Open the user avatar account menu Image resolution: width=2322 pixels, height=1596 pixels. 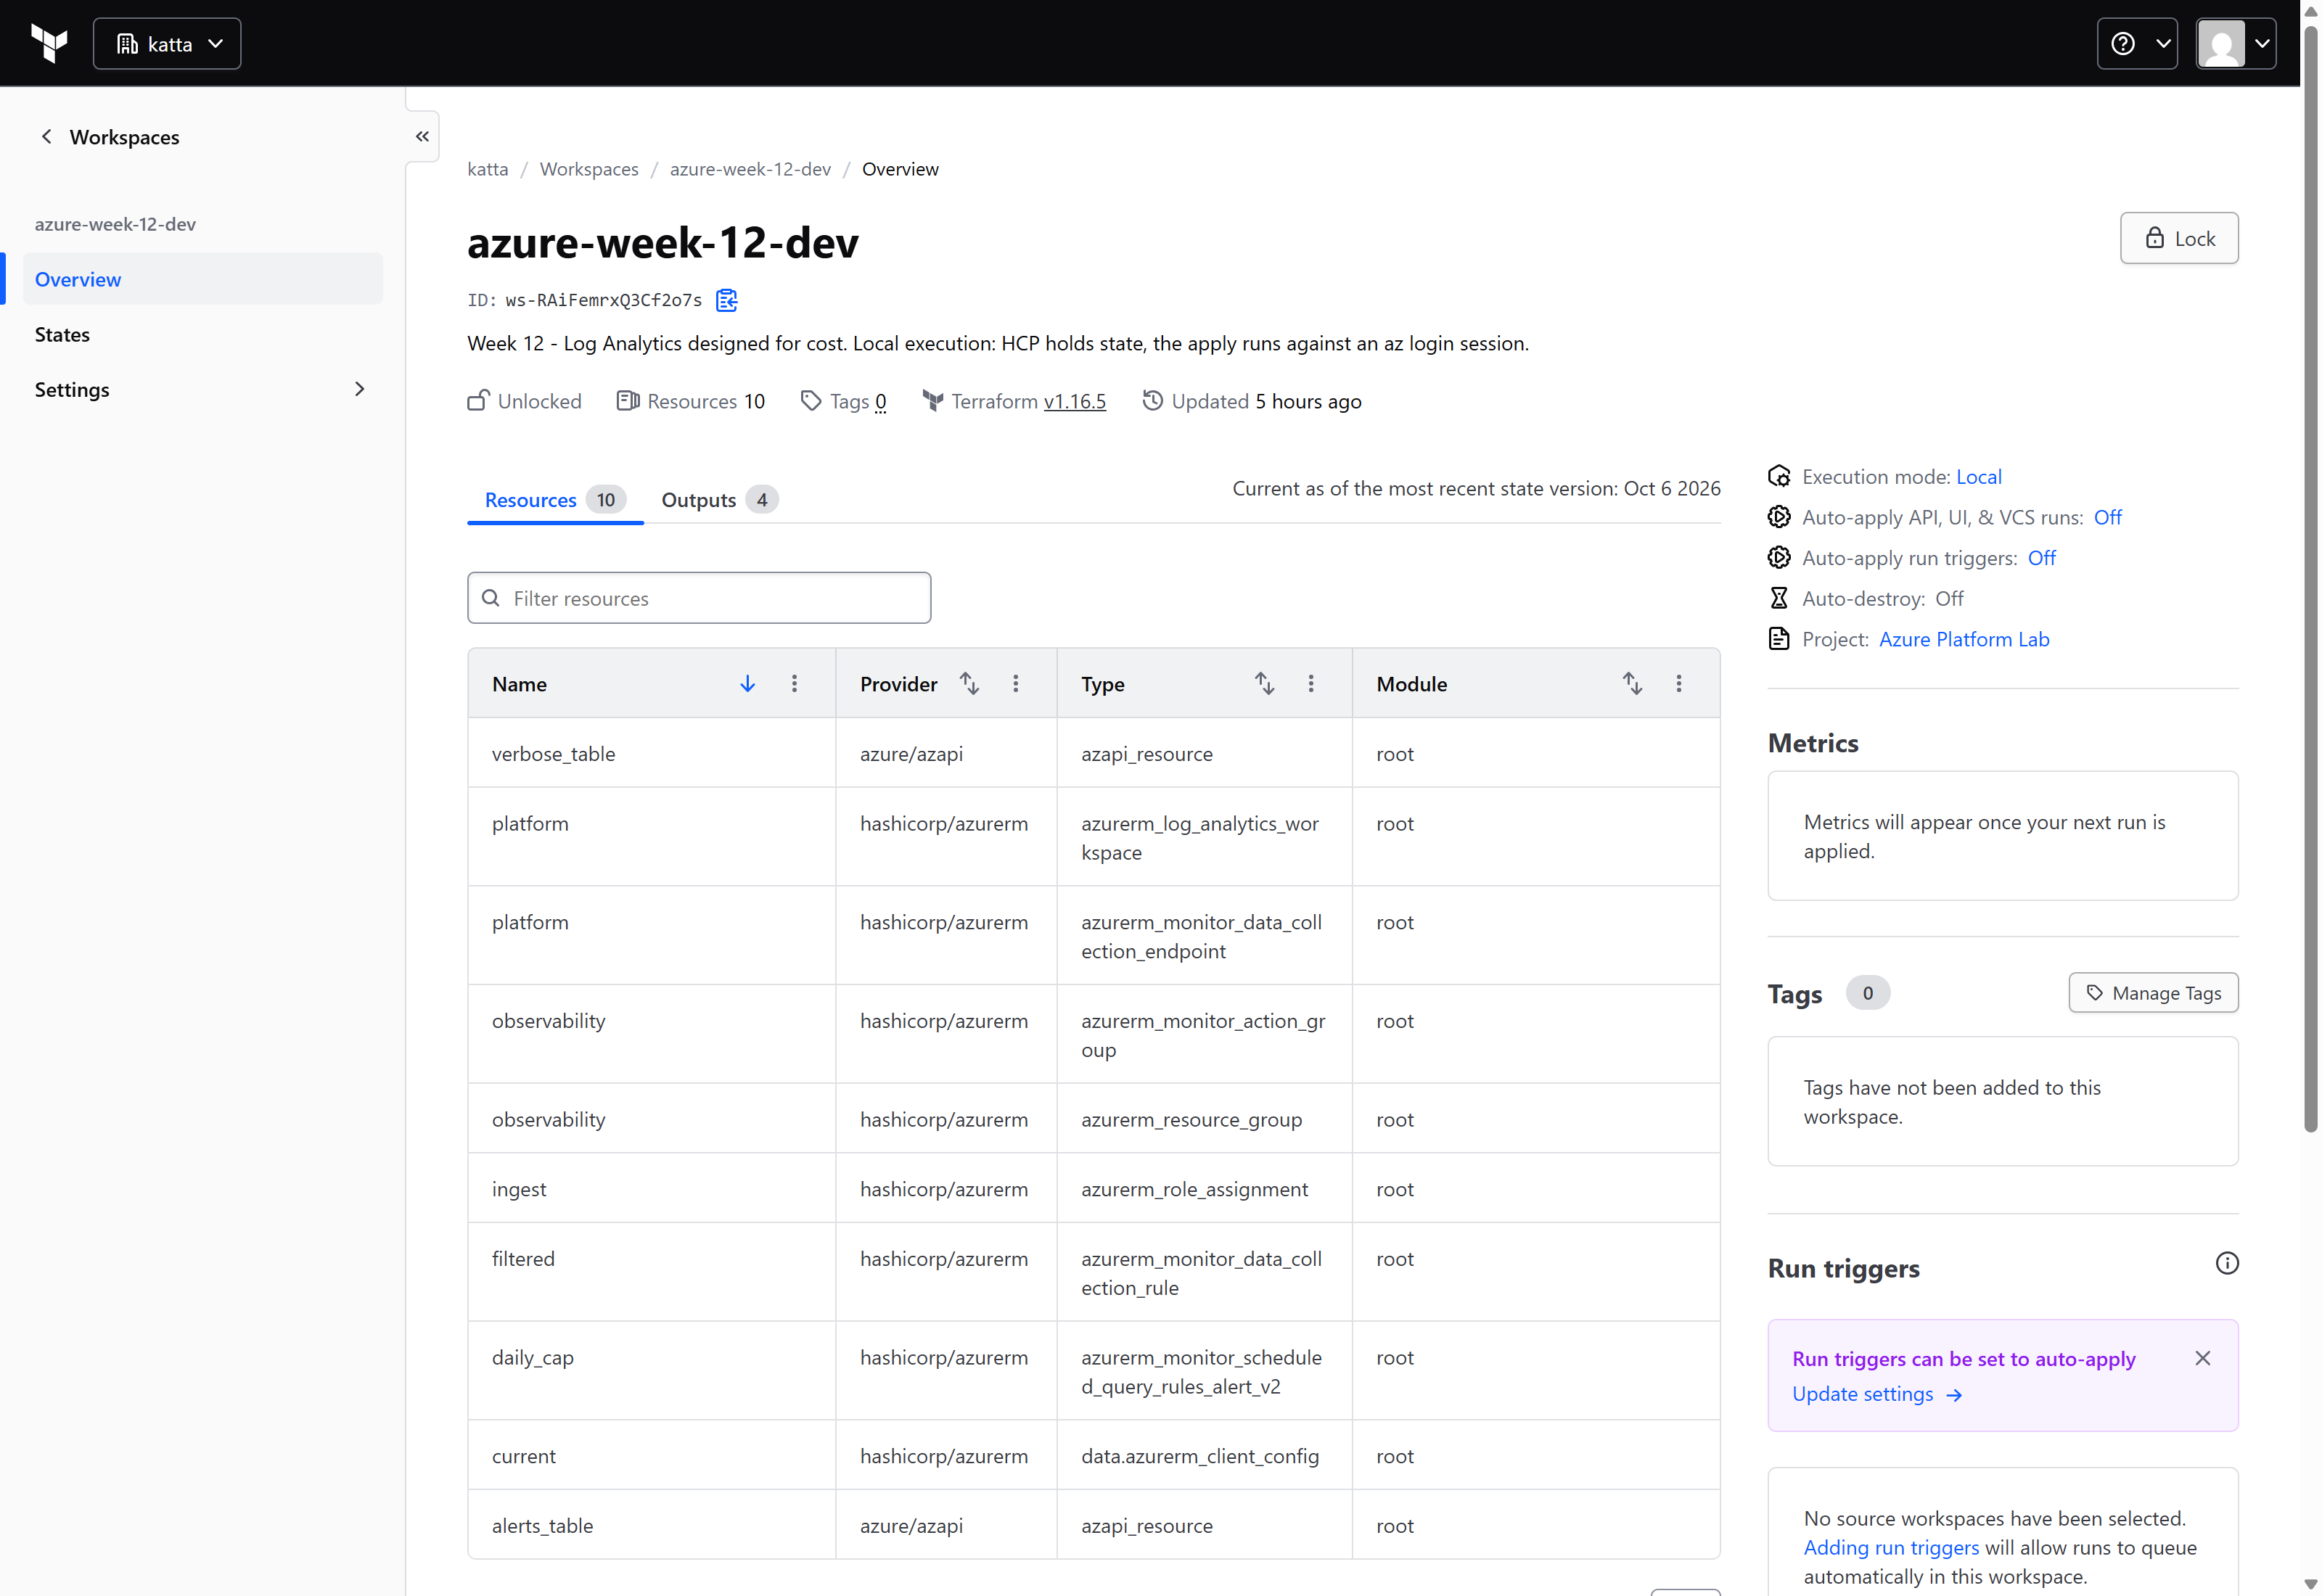2235,43
